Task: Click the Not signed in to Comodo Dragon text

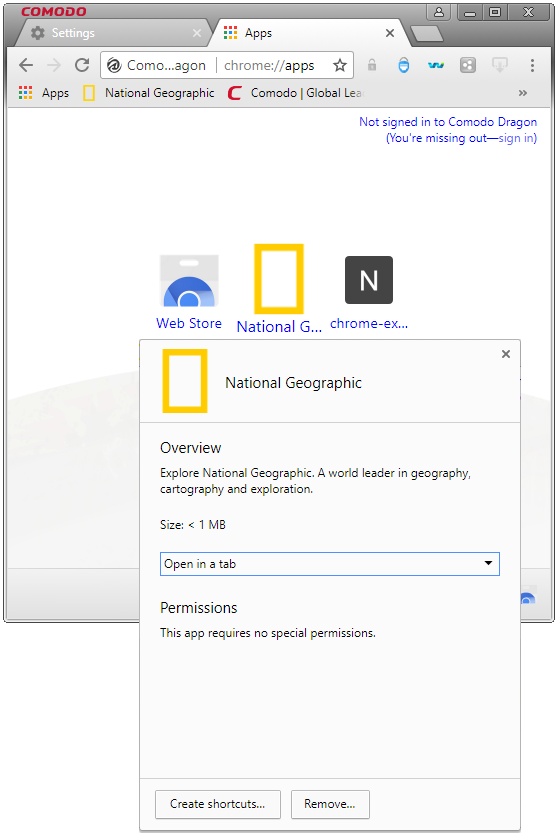Action: [x=448, y=122]
